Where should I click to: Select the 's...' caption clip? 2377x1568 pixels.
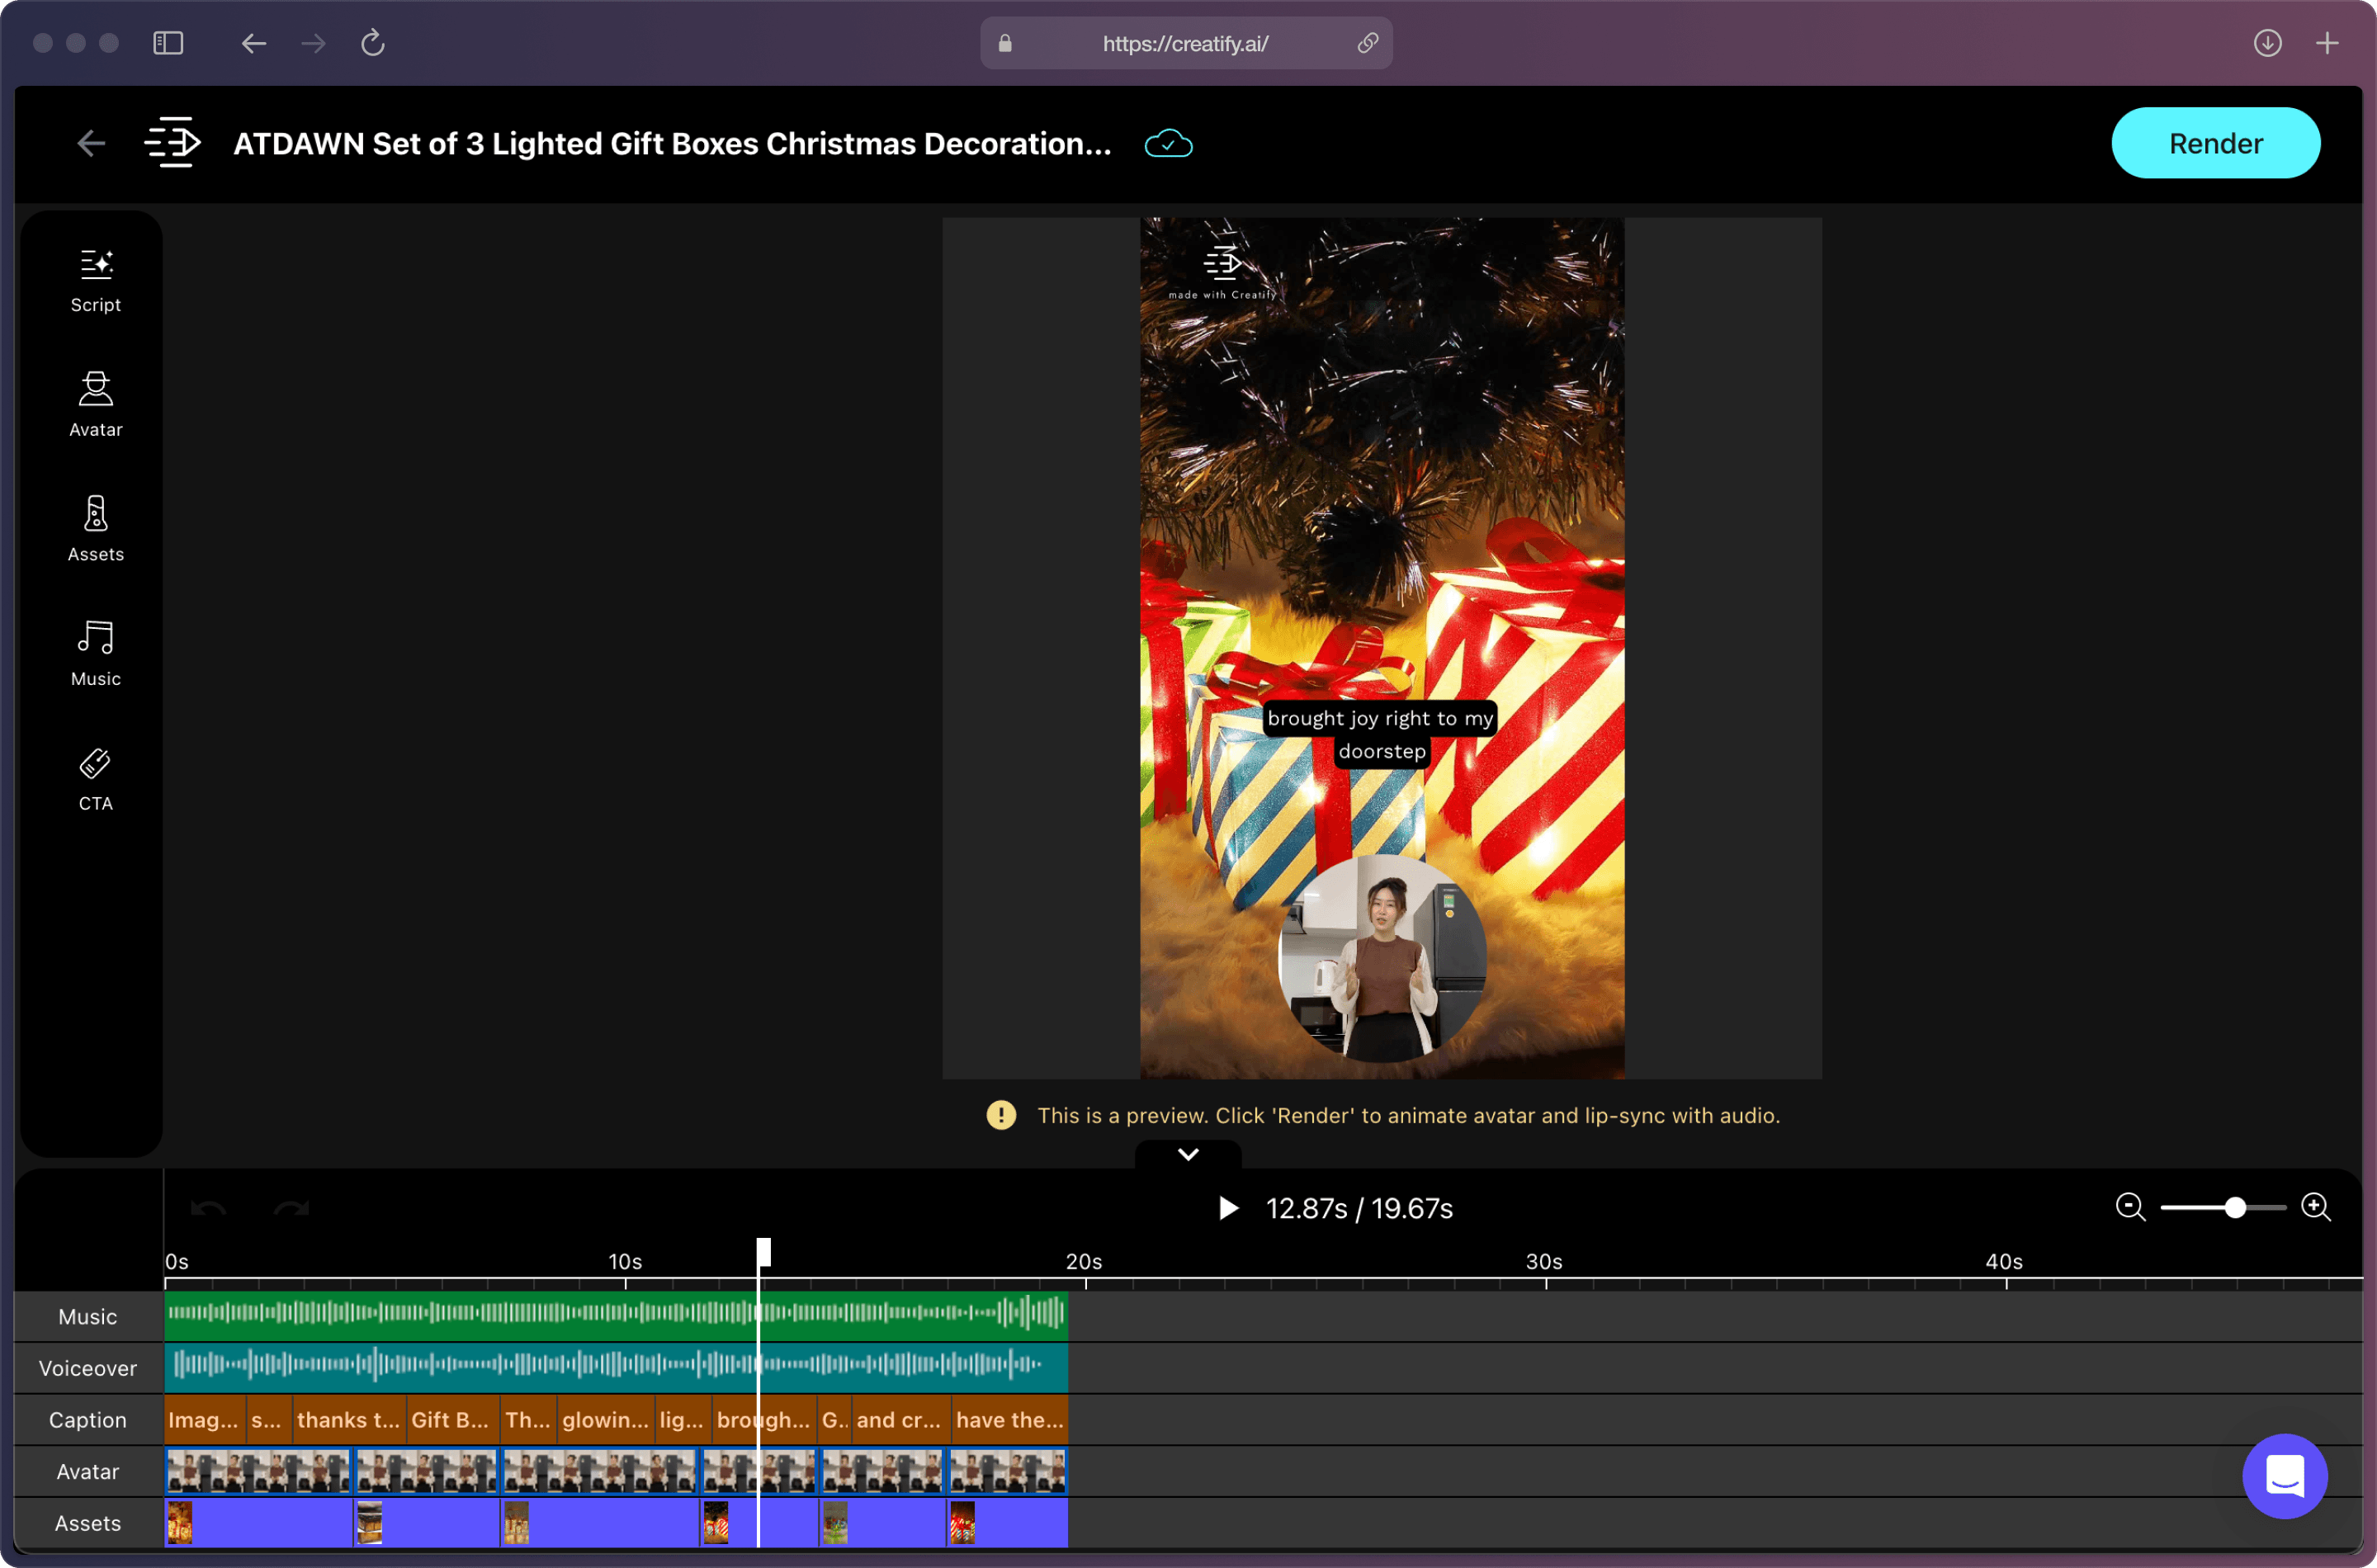pyautogui.click(x=268, y=1420)
